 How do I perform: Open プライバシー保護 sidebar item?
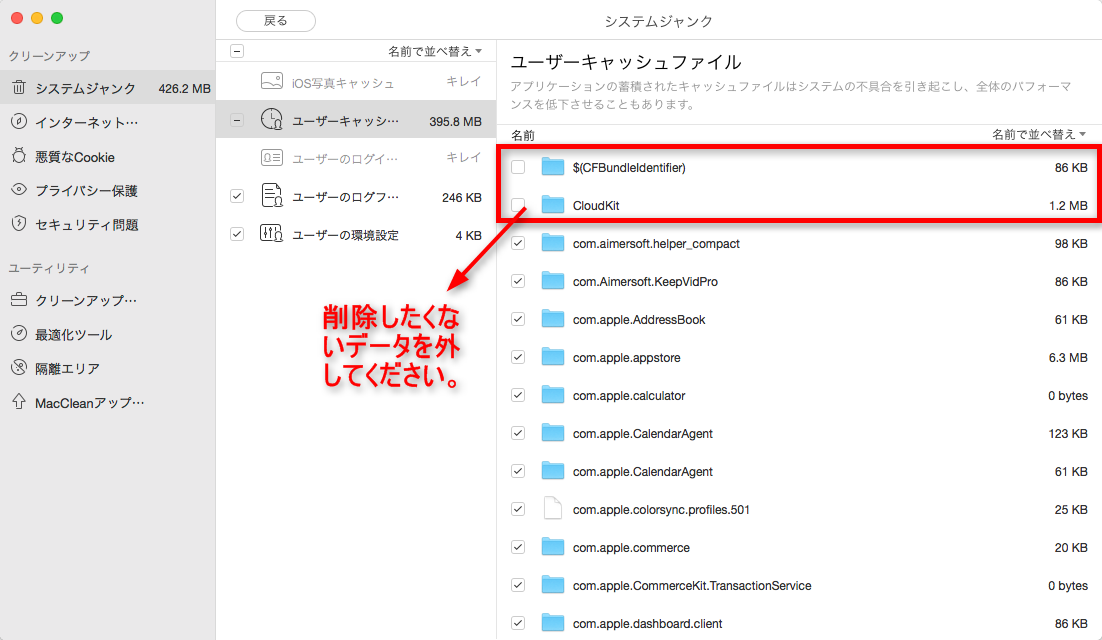pos(108,190)
